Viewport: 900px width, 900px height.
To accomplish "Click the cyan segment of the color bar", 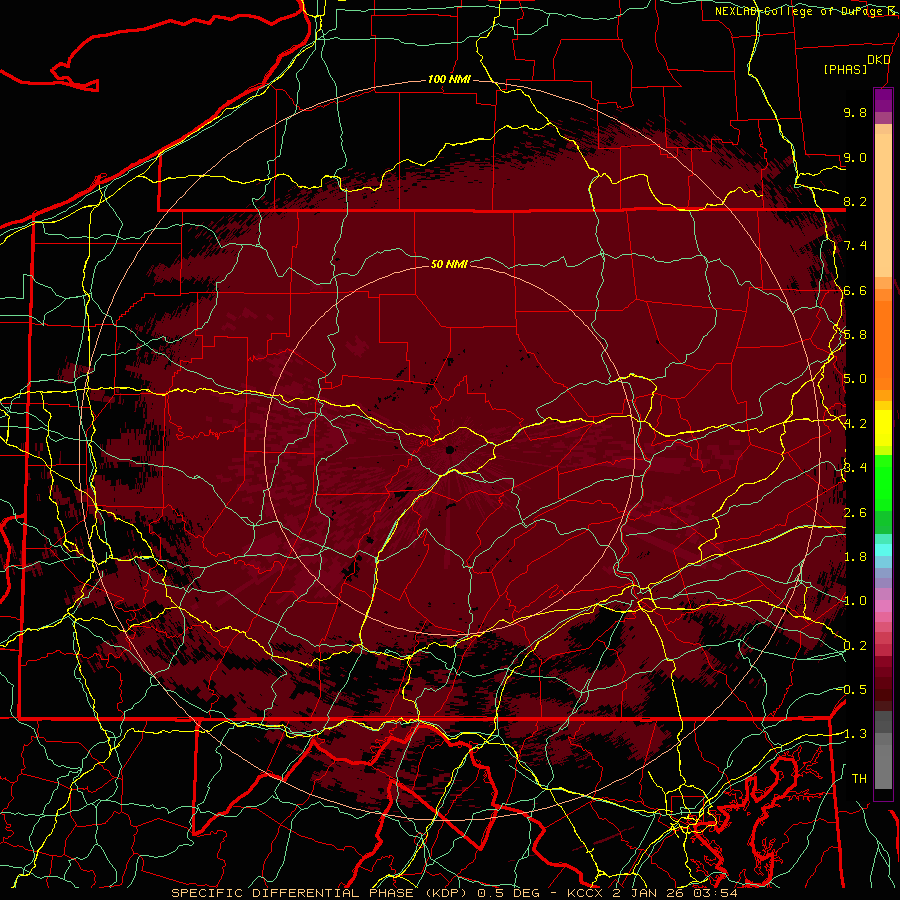I will pos(883,550).
